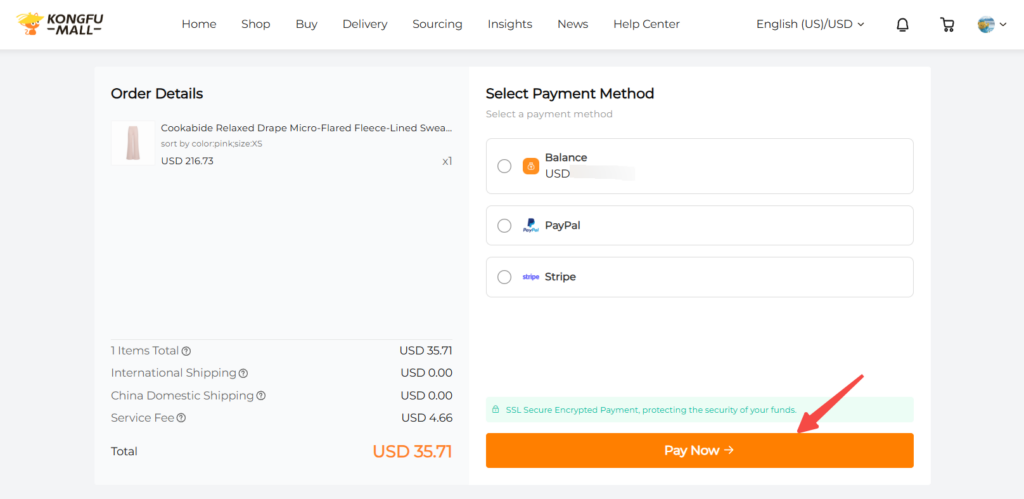Select the PayPal radio button
The image size is (1024, 499).
click(x=504, y=226)
